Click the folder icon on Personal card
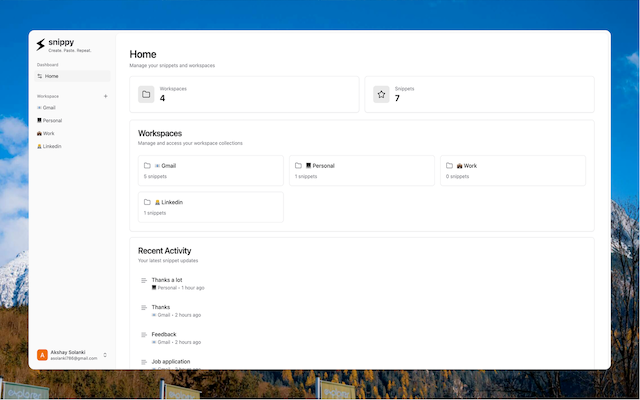This screenshot has width=640, height=400. pos(298,166)
